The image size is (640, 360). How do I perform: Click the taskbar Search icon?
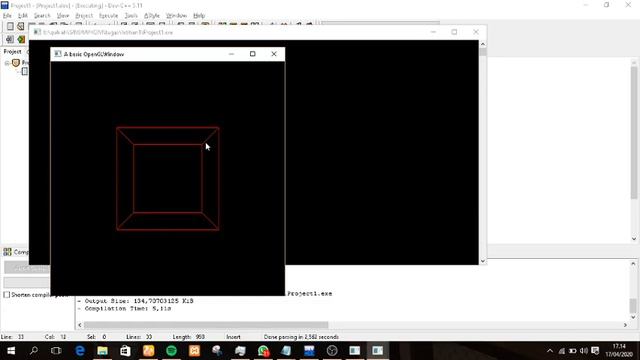(34, 351)
